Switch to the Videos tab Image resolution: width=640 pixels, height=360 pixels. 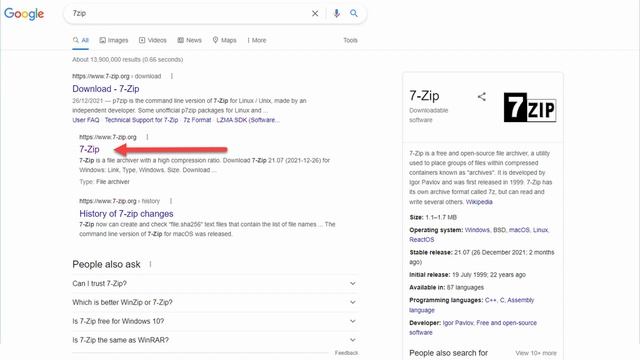click(x=153, y=40)
